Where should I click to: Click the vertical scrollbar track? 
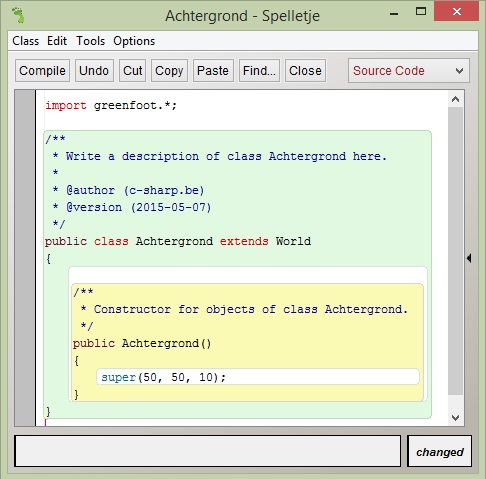pos(455,251)
